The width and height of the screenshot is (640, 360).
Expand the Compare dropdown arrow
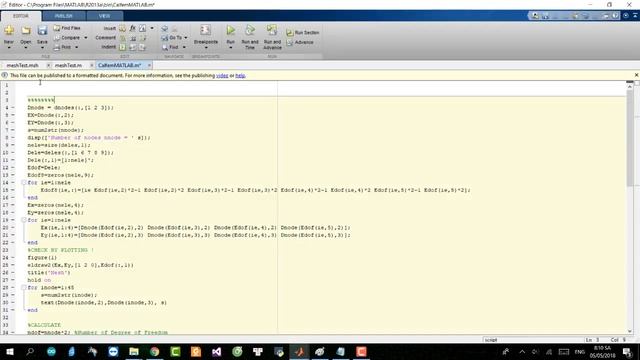[x=86, y=38]
